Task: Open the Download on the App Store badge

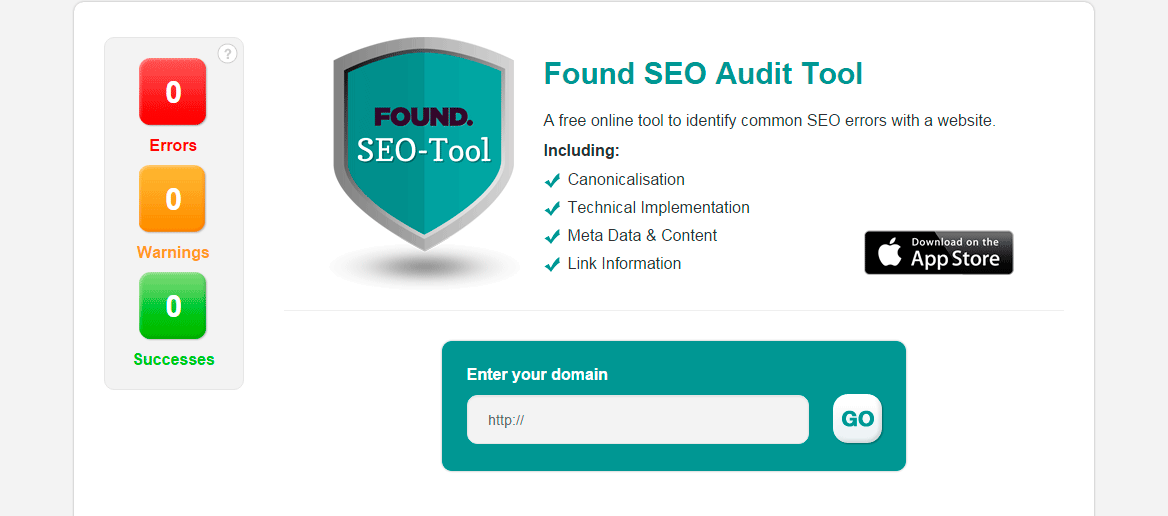Action: pyautogui.click(x=938, y=253)
